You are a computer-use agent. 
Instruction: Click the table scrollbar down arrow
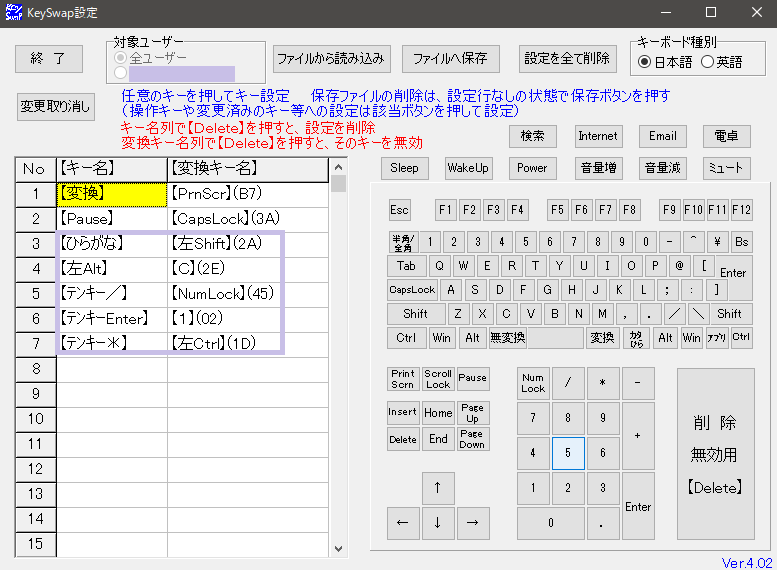(338, 549)
